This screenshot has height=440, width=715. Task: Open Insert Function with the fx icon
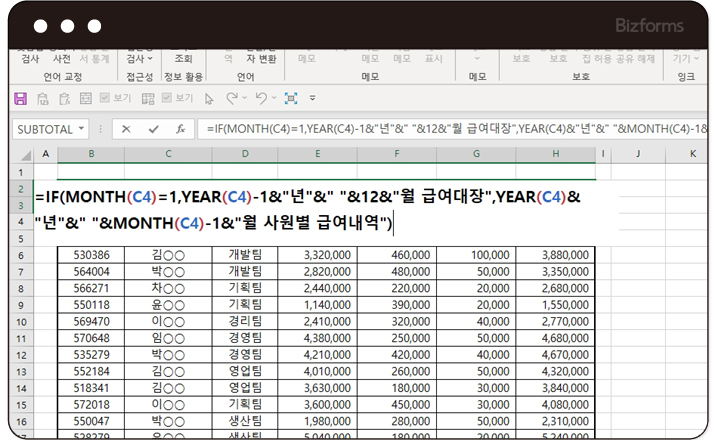(180, 129)
